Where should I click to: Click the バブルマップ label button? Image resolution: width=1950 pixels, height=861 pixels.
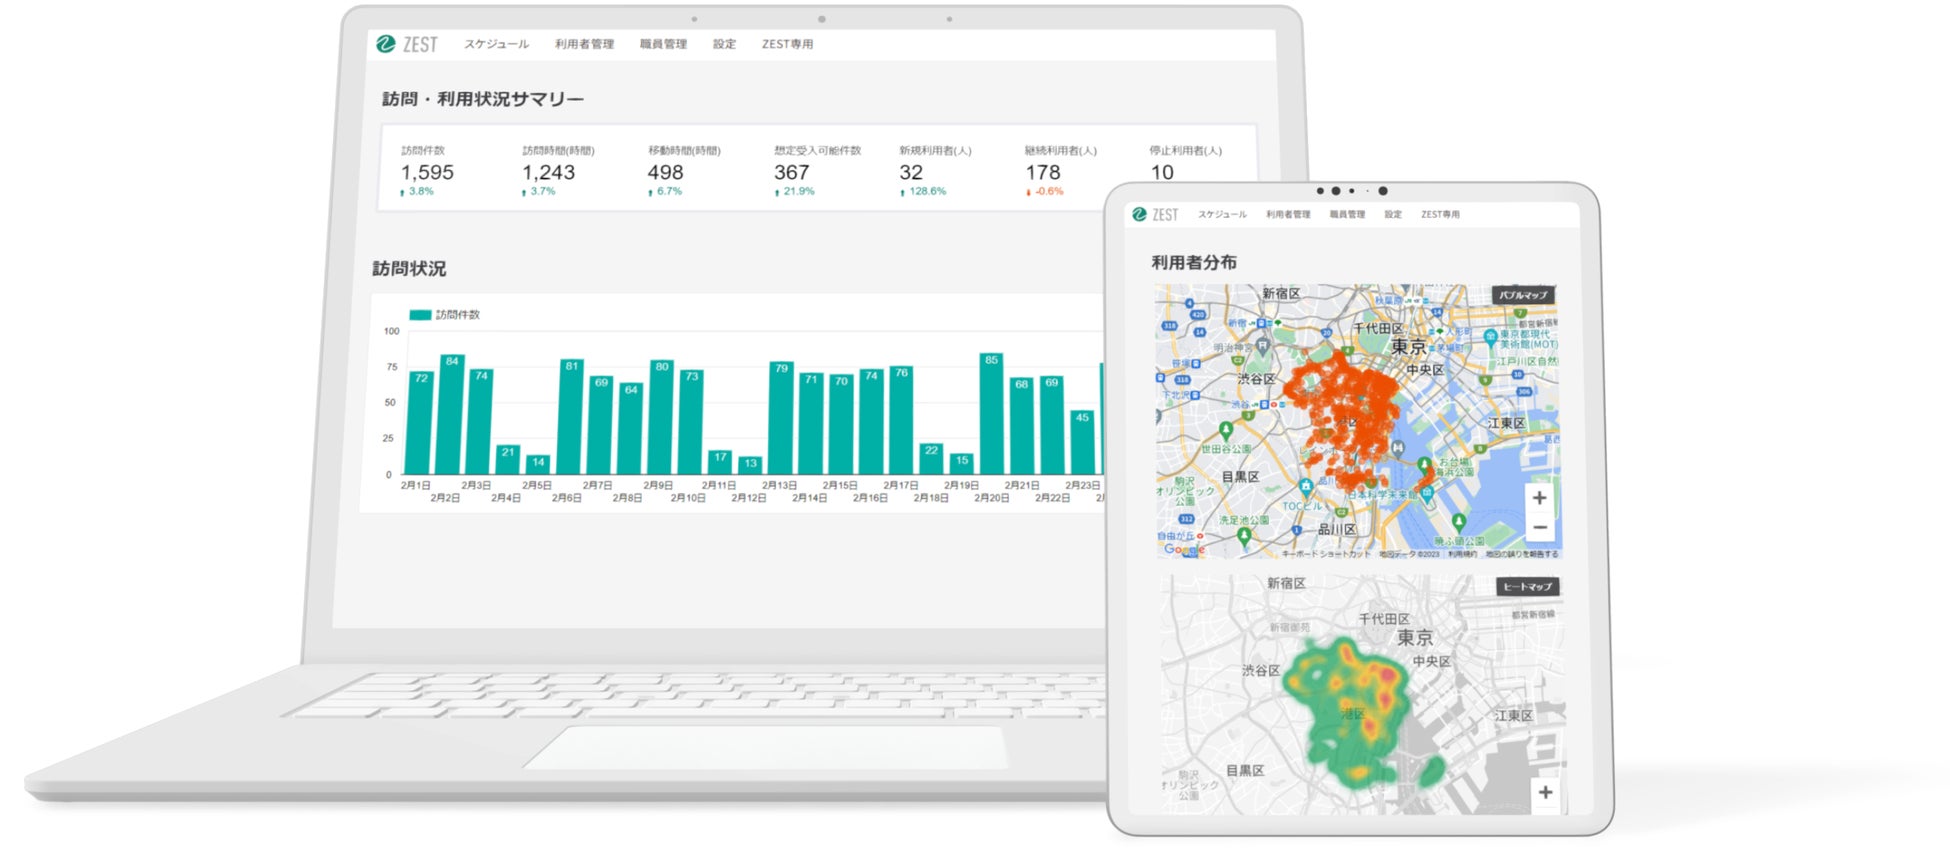click(1523, 295)
